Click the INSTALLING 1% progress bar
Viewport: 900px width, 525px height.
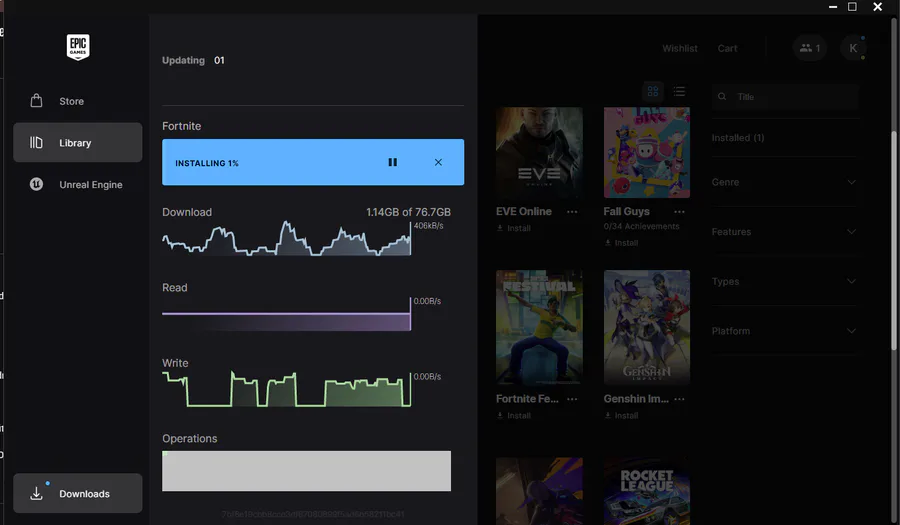313,162
